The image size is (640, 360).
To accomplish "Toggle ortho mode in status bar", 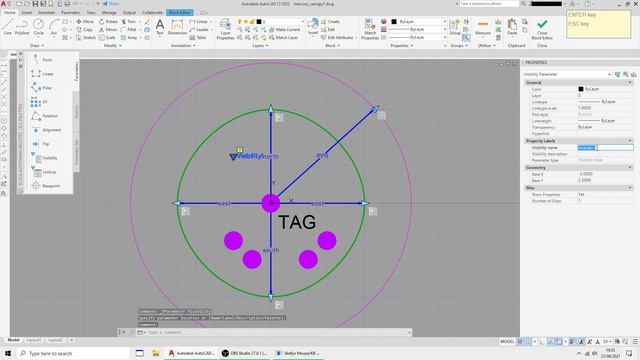I will click(542, 341).
